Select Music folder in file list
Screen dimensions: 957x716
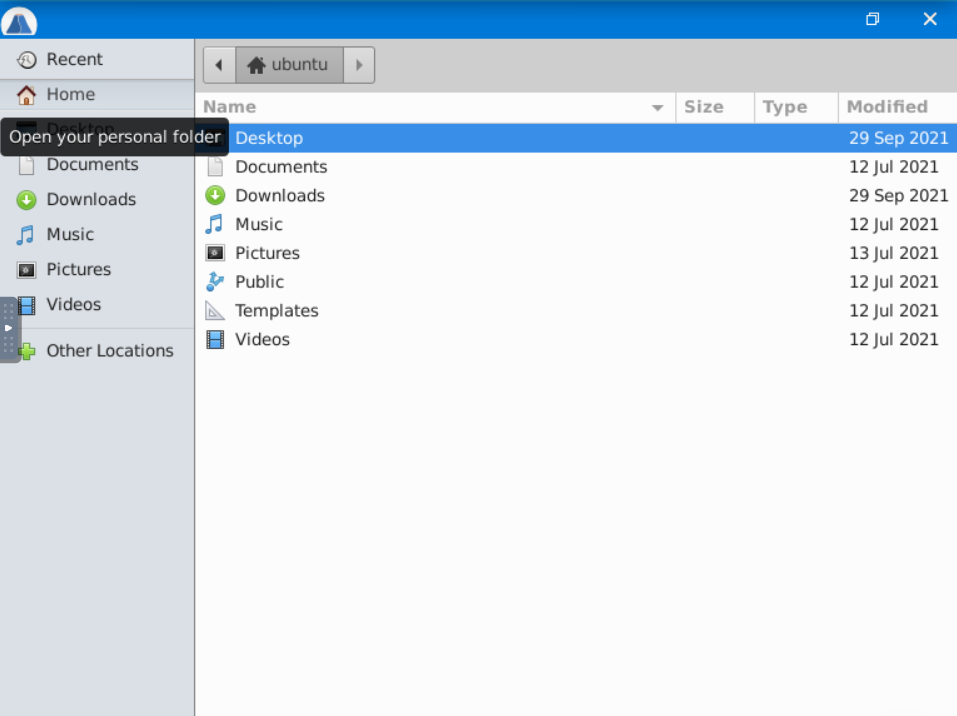[x=576, y=224]
